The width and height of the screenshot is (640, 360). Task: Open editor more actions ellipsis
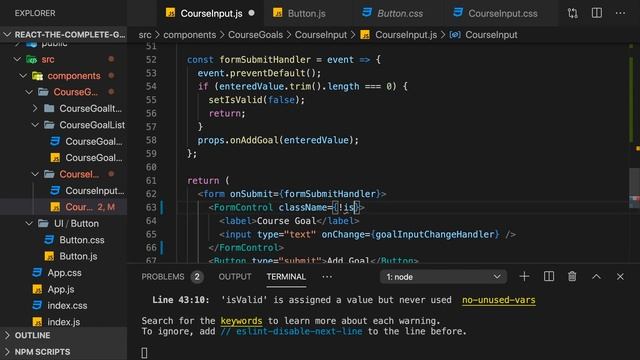[620, 13]
